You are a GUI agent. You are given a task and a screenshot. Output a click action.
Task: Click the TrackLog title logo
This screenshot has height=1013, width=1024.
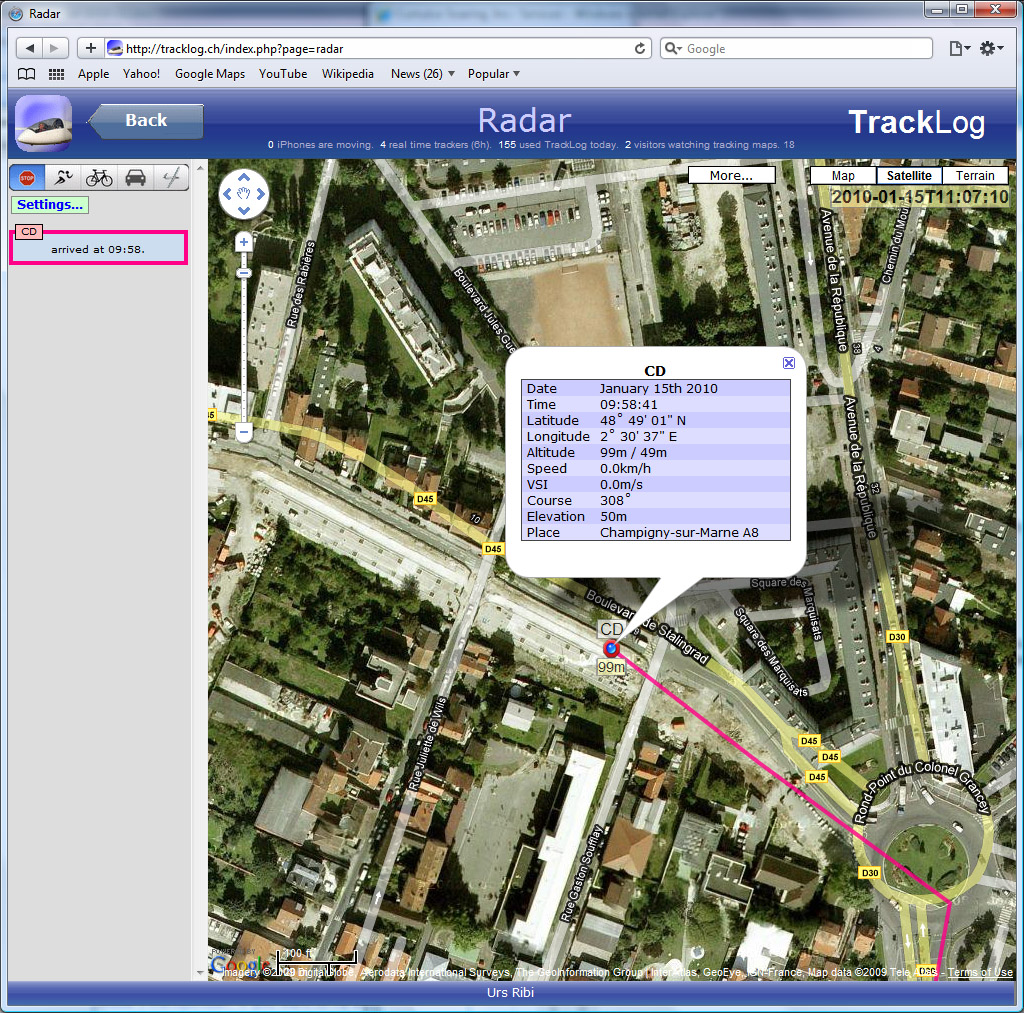tap(916, 122)
